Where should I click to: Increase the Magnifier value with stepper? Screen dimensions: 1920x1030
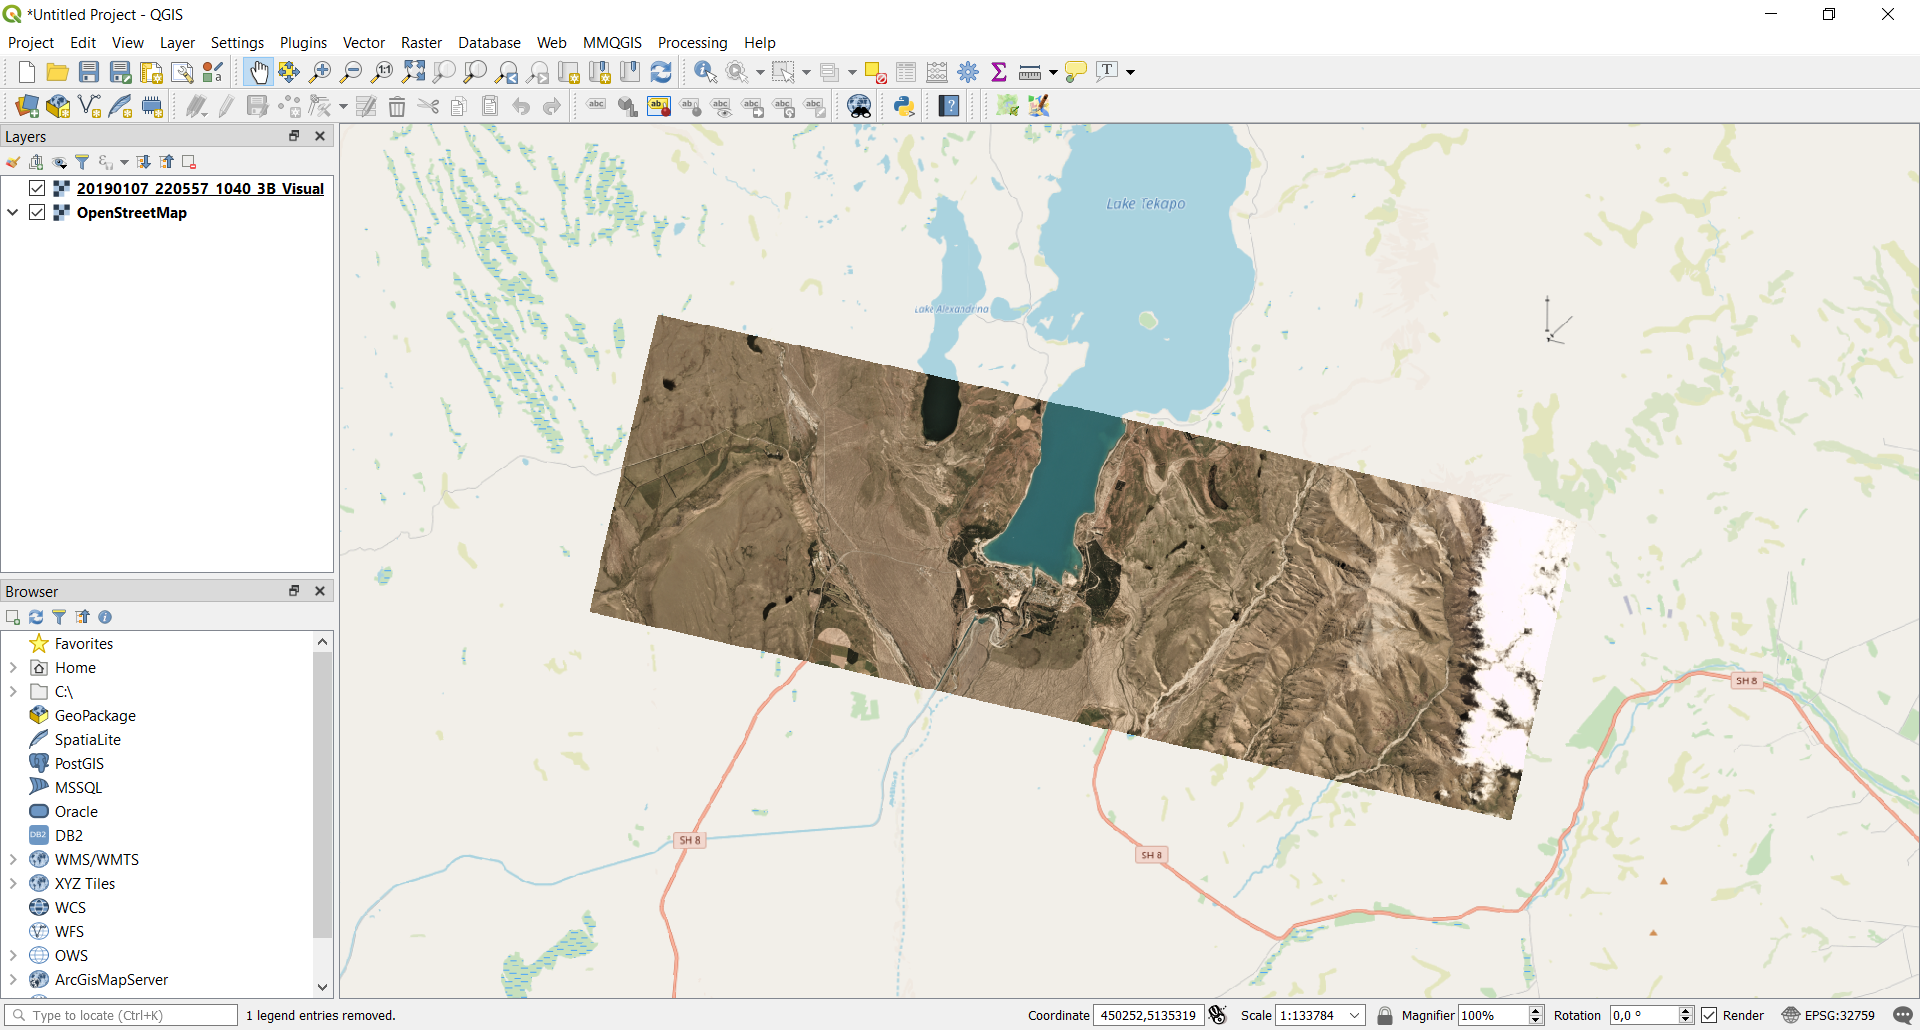pos(1536,1010)
